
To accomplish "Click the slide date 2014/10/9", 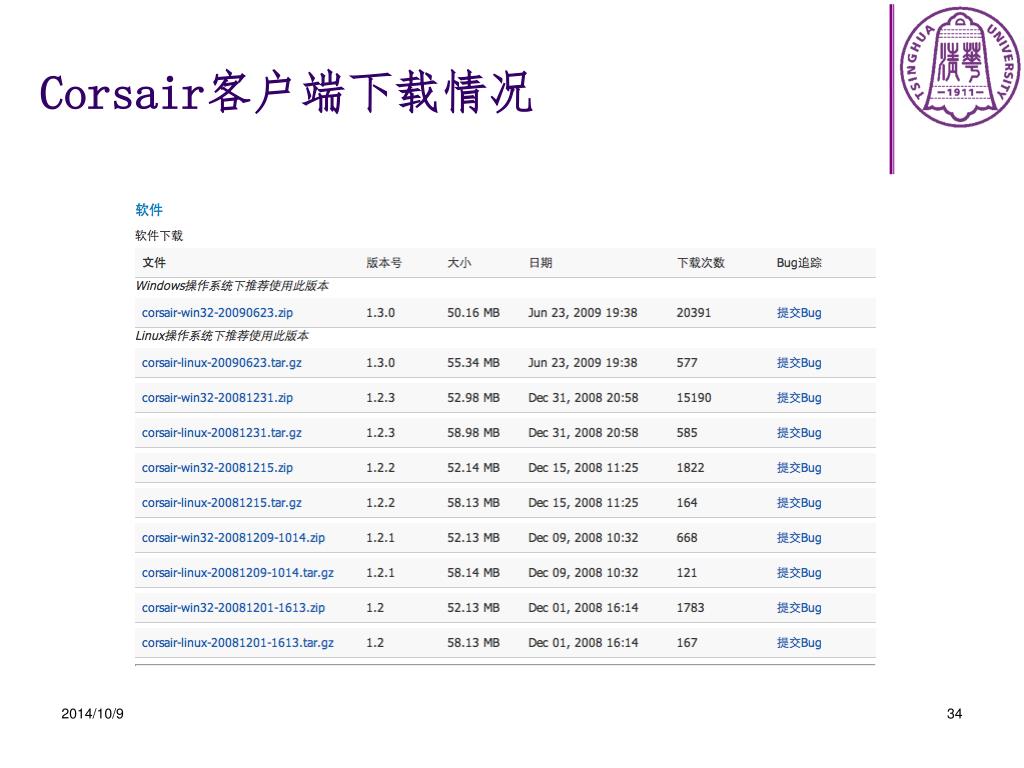I will (93, 714).
